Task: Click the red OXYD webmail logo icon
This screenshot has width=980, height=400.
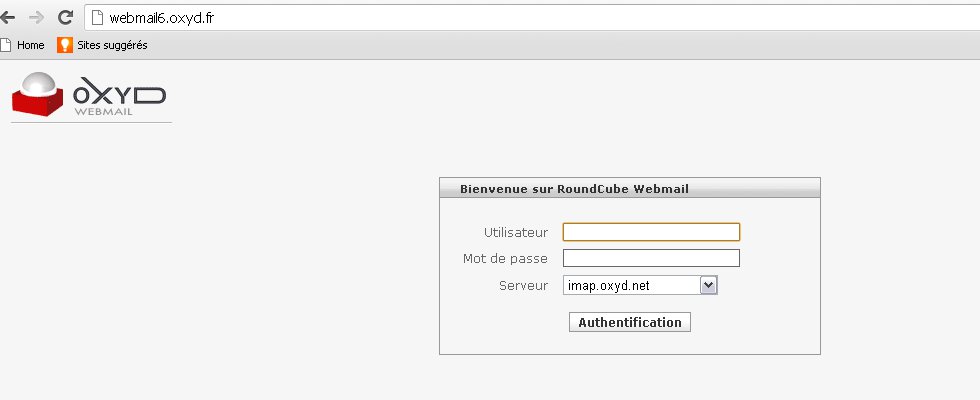Action: click(x=38, y=94)
